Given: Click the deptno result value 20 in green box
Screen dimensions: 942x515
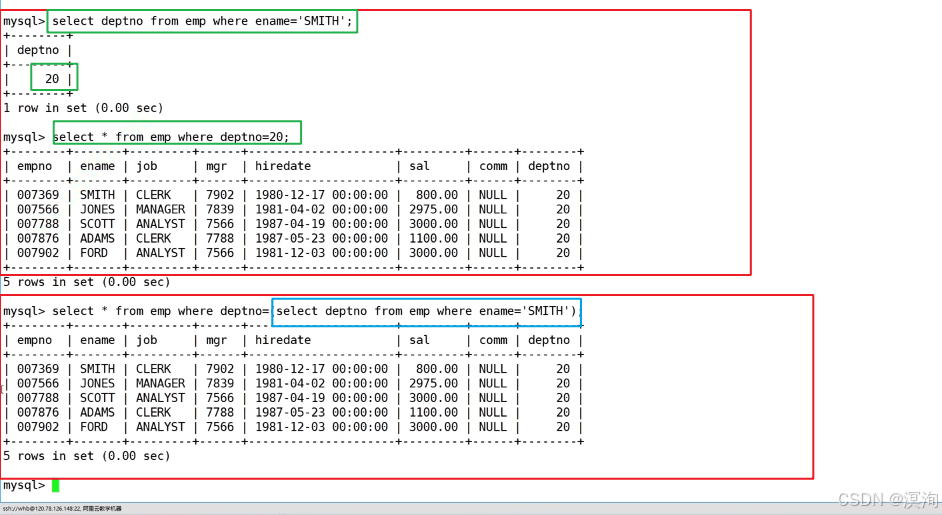Looking at the screenshot, I should 53,78.
